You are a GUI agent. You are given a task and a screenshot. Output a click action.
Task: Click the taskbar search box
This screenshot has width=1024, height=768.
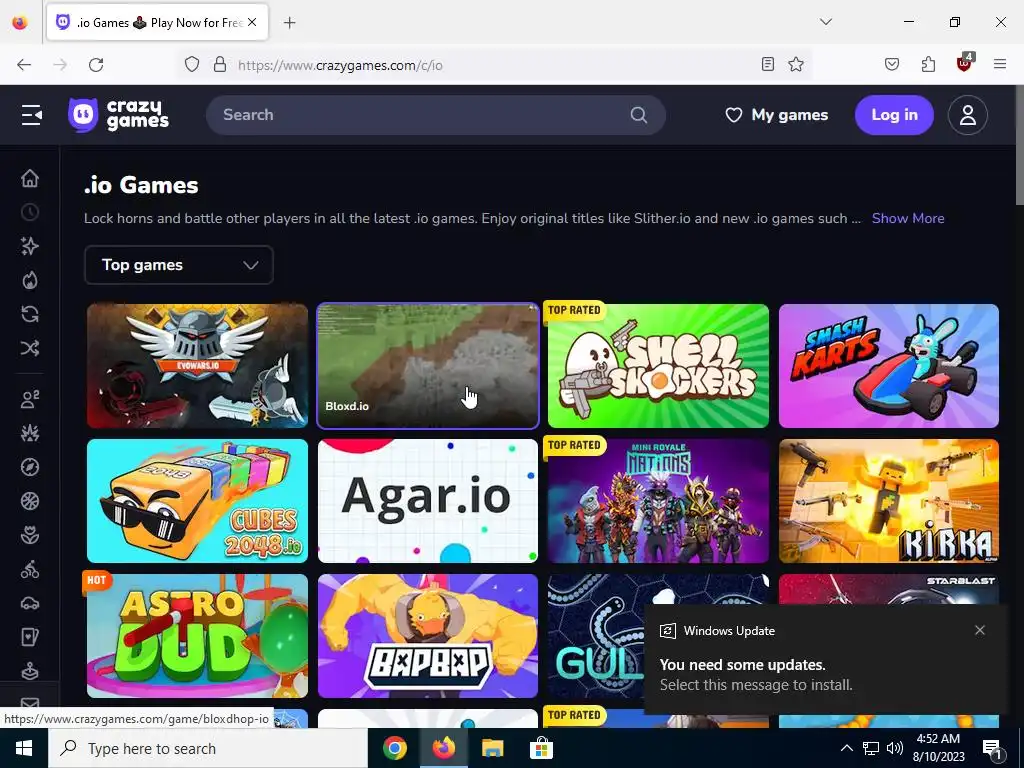pyautogui.click(x=208, y=748)
